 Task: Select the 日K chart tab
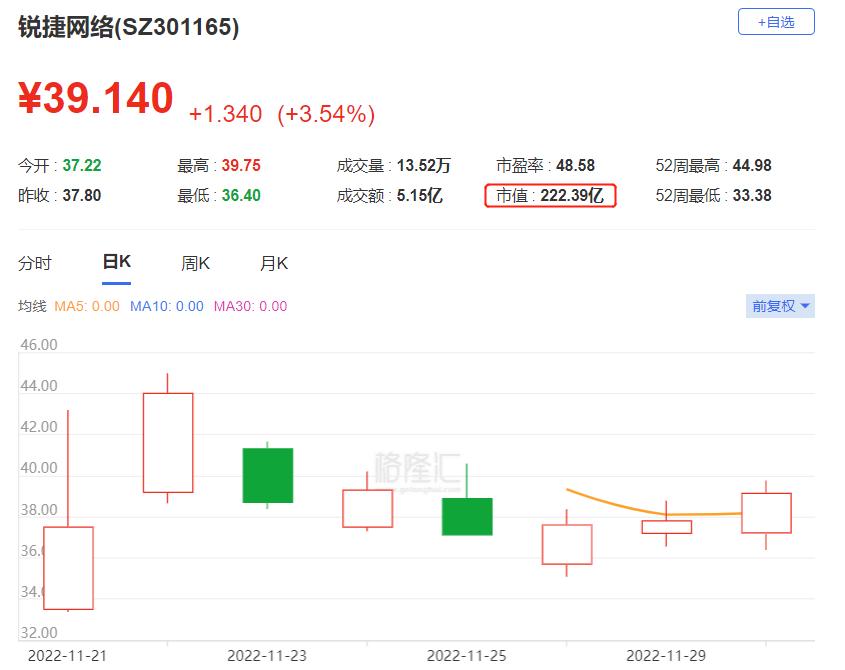coord(116,262)
